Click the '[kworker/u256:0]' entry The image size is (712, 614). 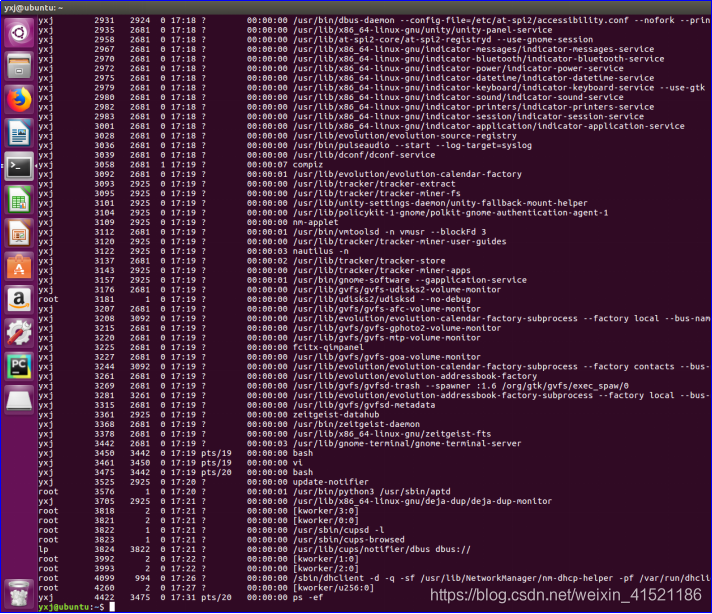[333, 588]
